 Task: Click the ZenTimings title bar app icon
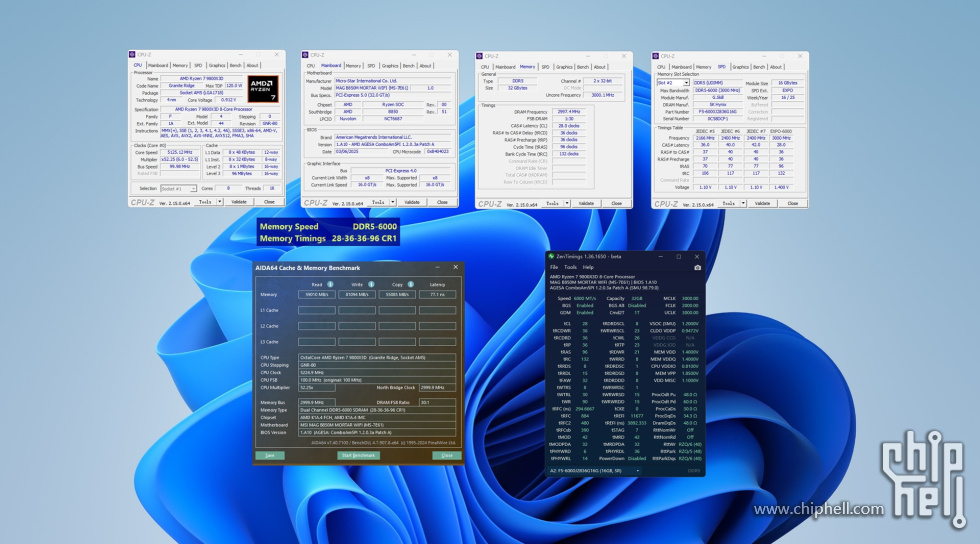tap(551, 256)
